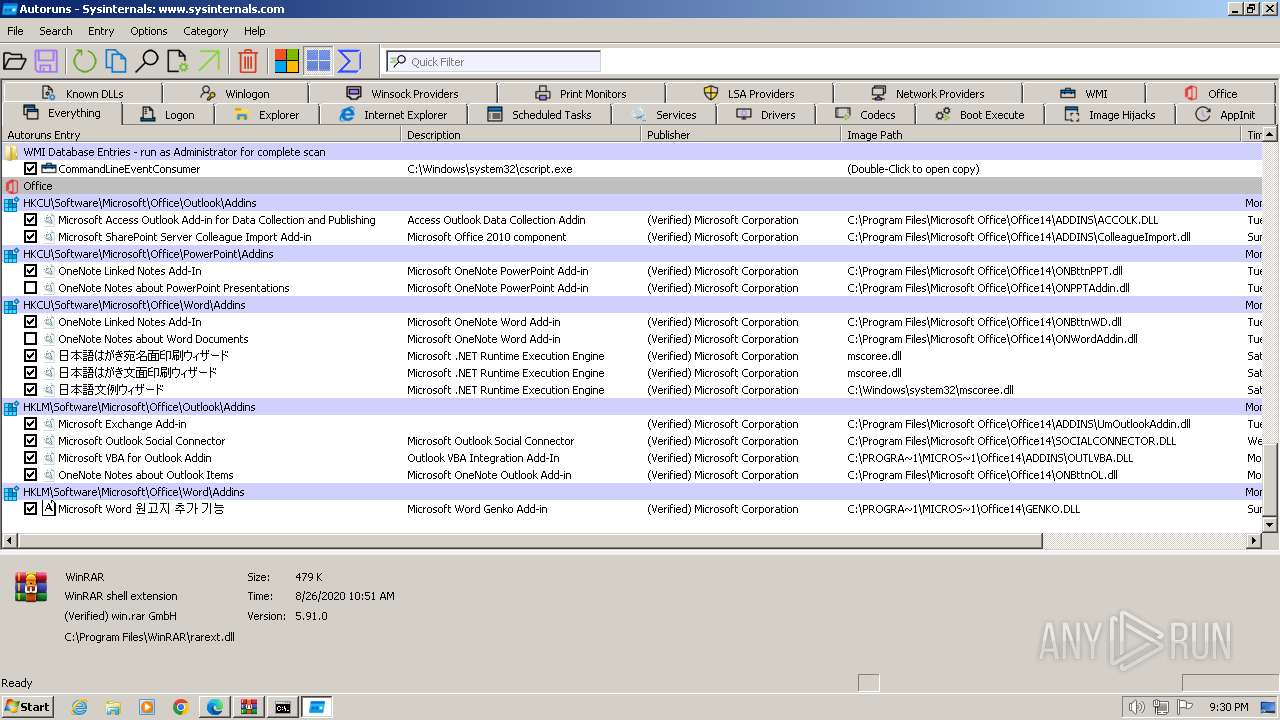Click the Find magnifier toolbar icon
Screen dimensions: 1280x720
click(x=147, y=61)
